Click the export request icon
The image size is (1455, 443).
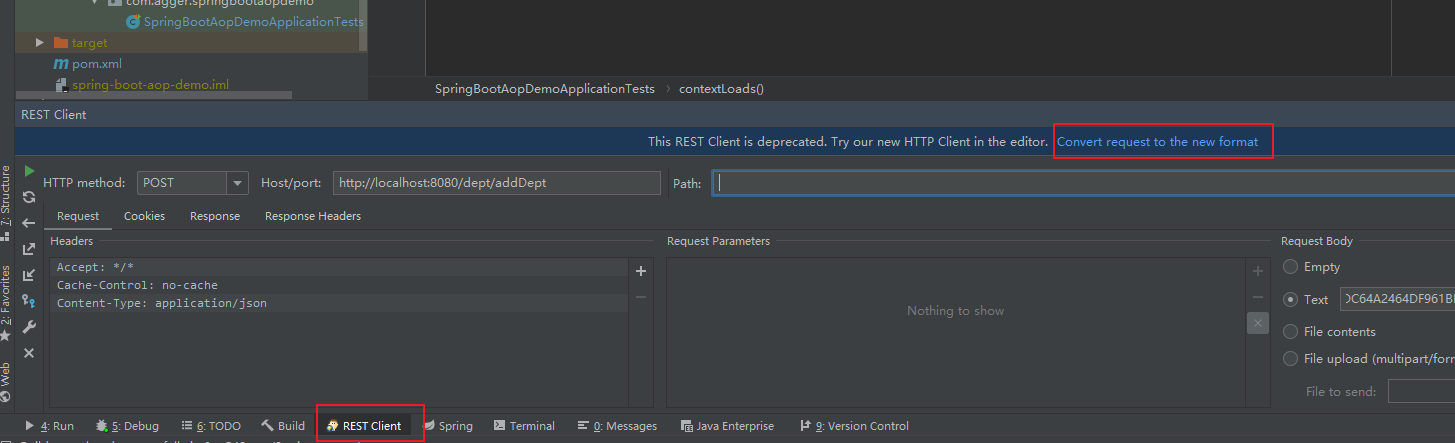29,249
